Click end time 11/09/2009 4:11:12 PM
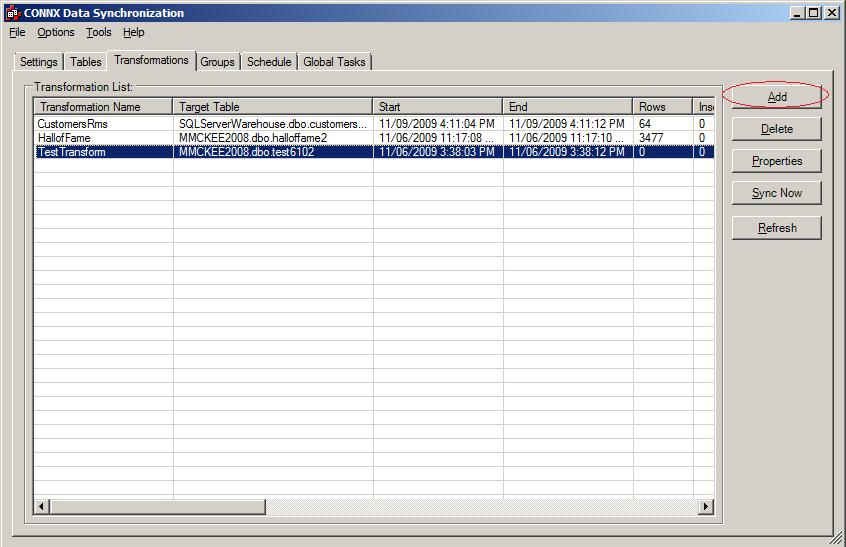846x547 pixels. point(567,124)
